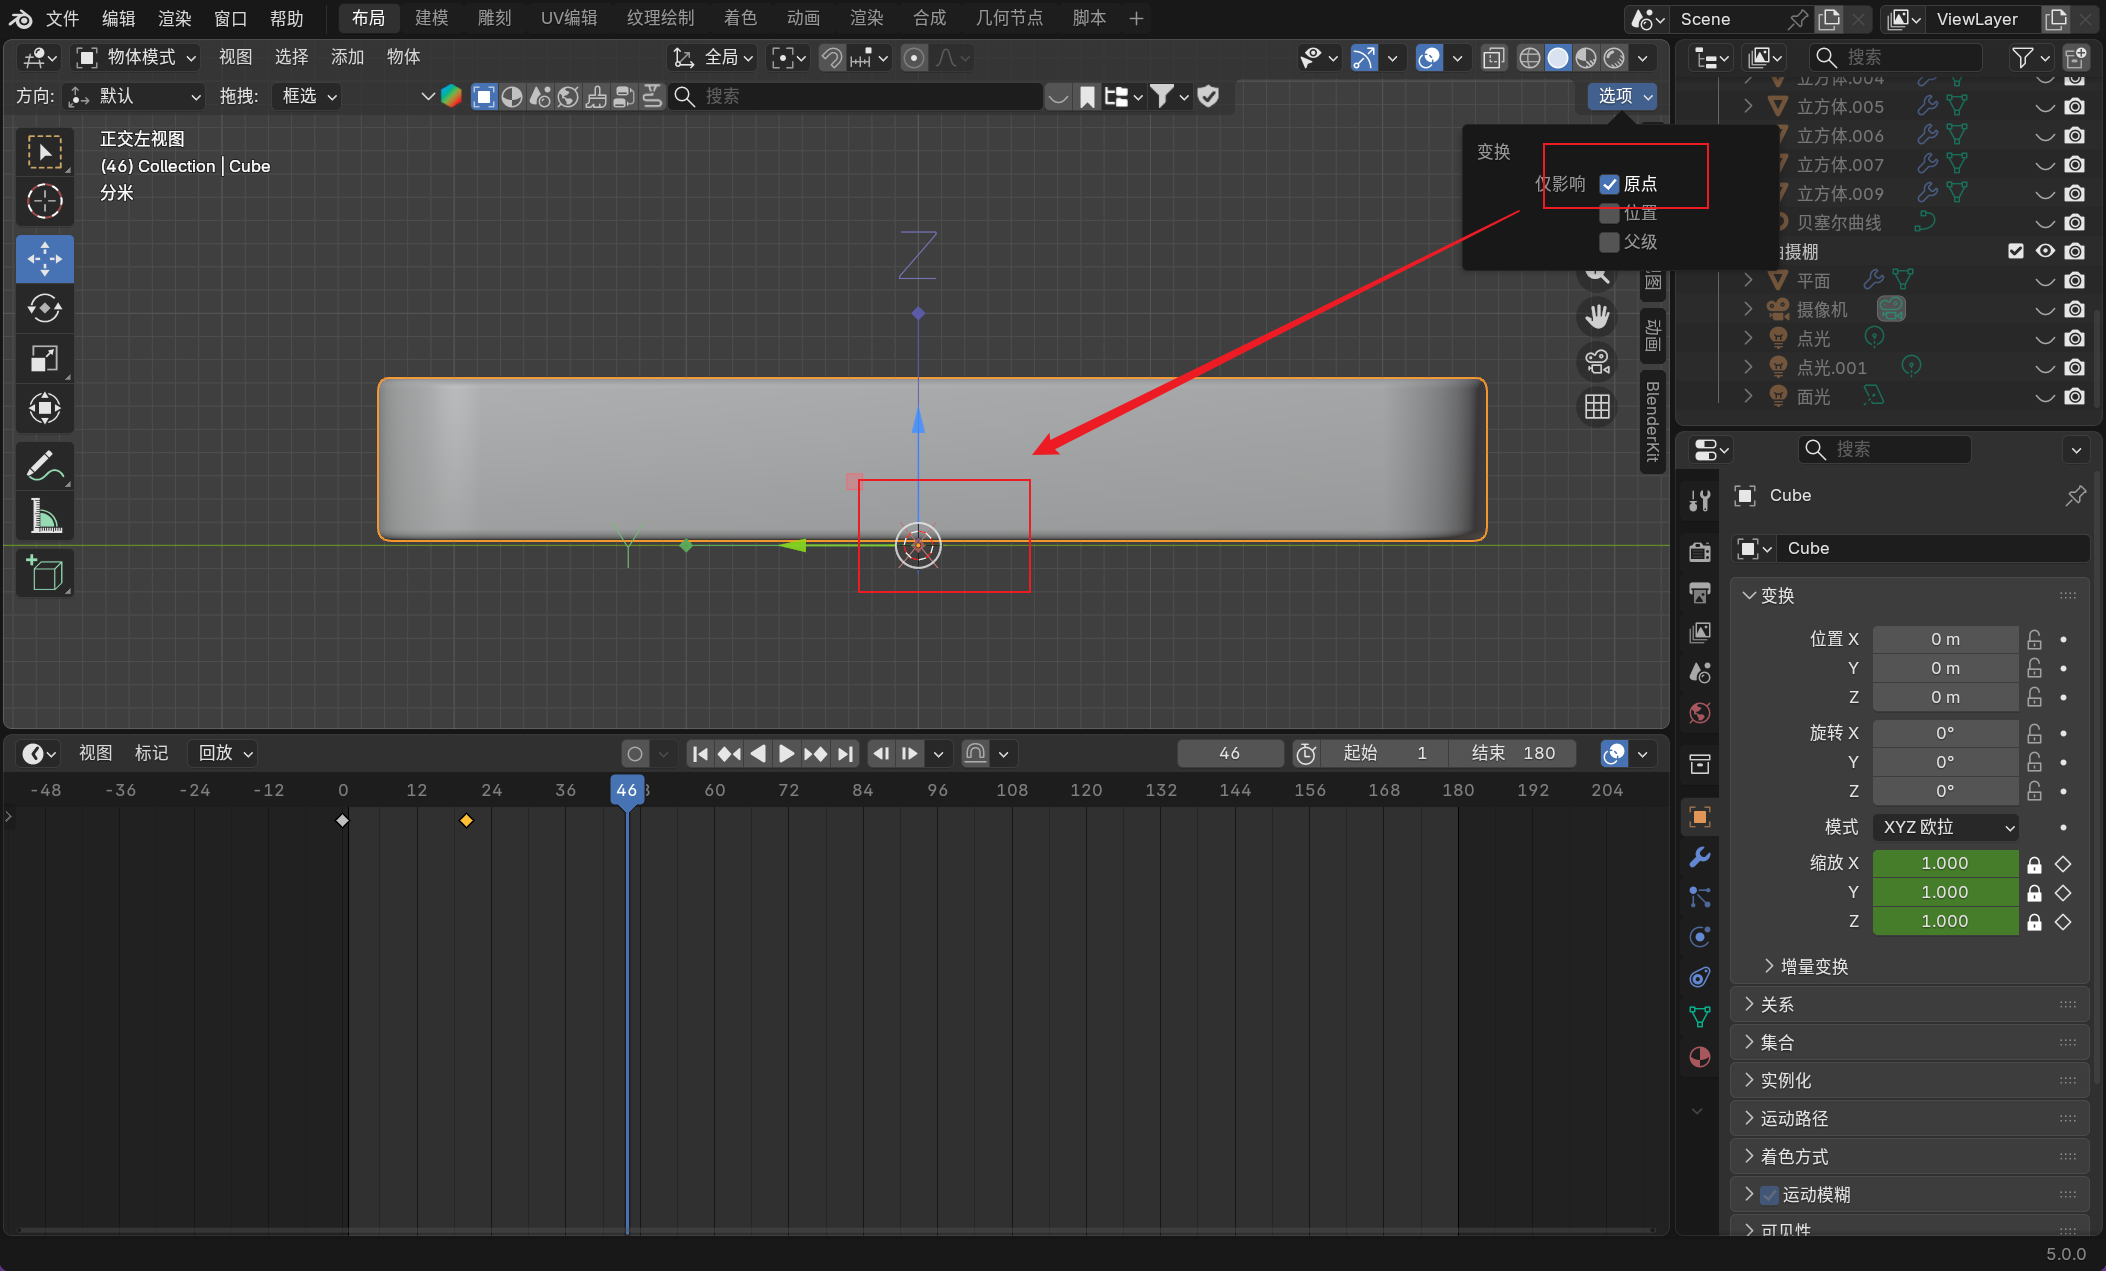Enable the 父级 affect-only checkbox

(1609, 242)
